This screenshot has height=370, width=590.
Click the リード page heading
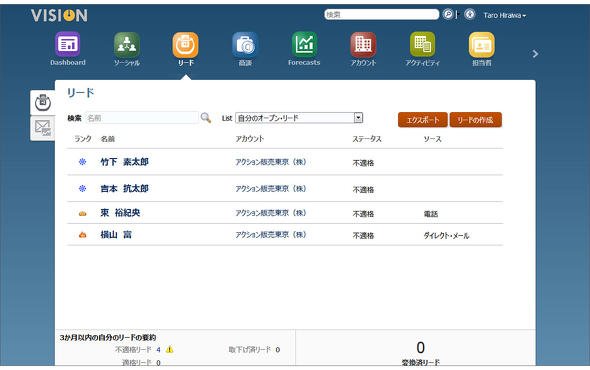point(81,93)
